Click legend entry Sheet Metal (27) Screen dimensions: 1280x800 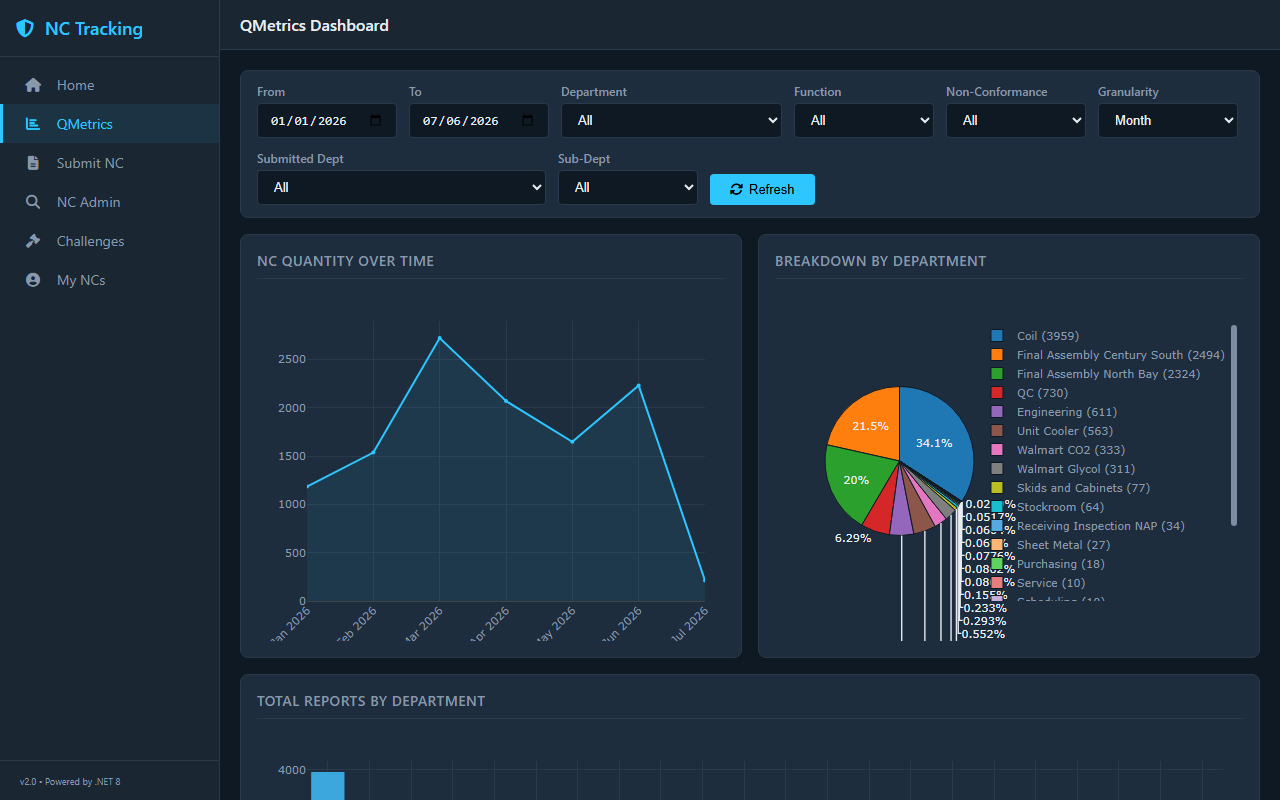pos(1063,545)
